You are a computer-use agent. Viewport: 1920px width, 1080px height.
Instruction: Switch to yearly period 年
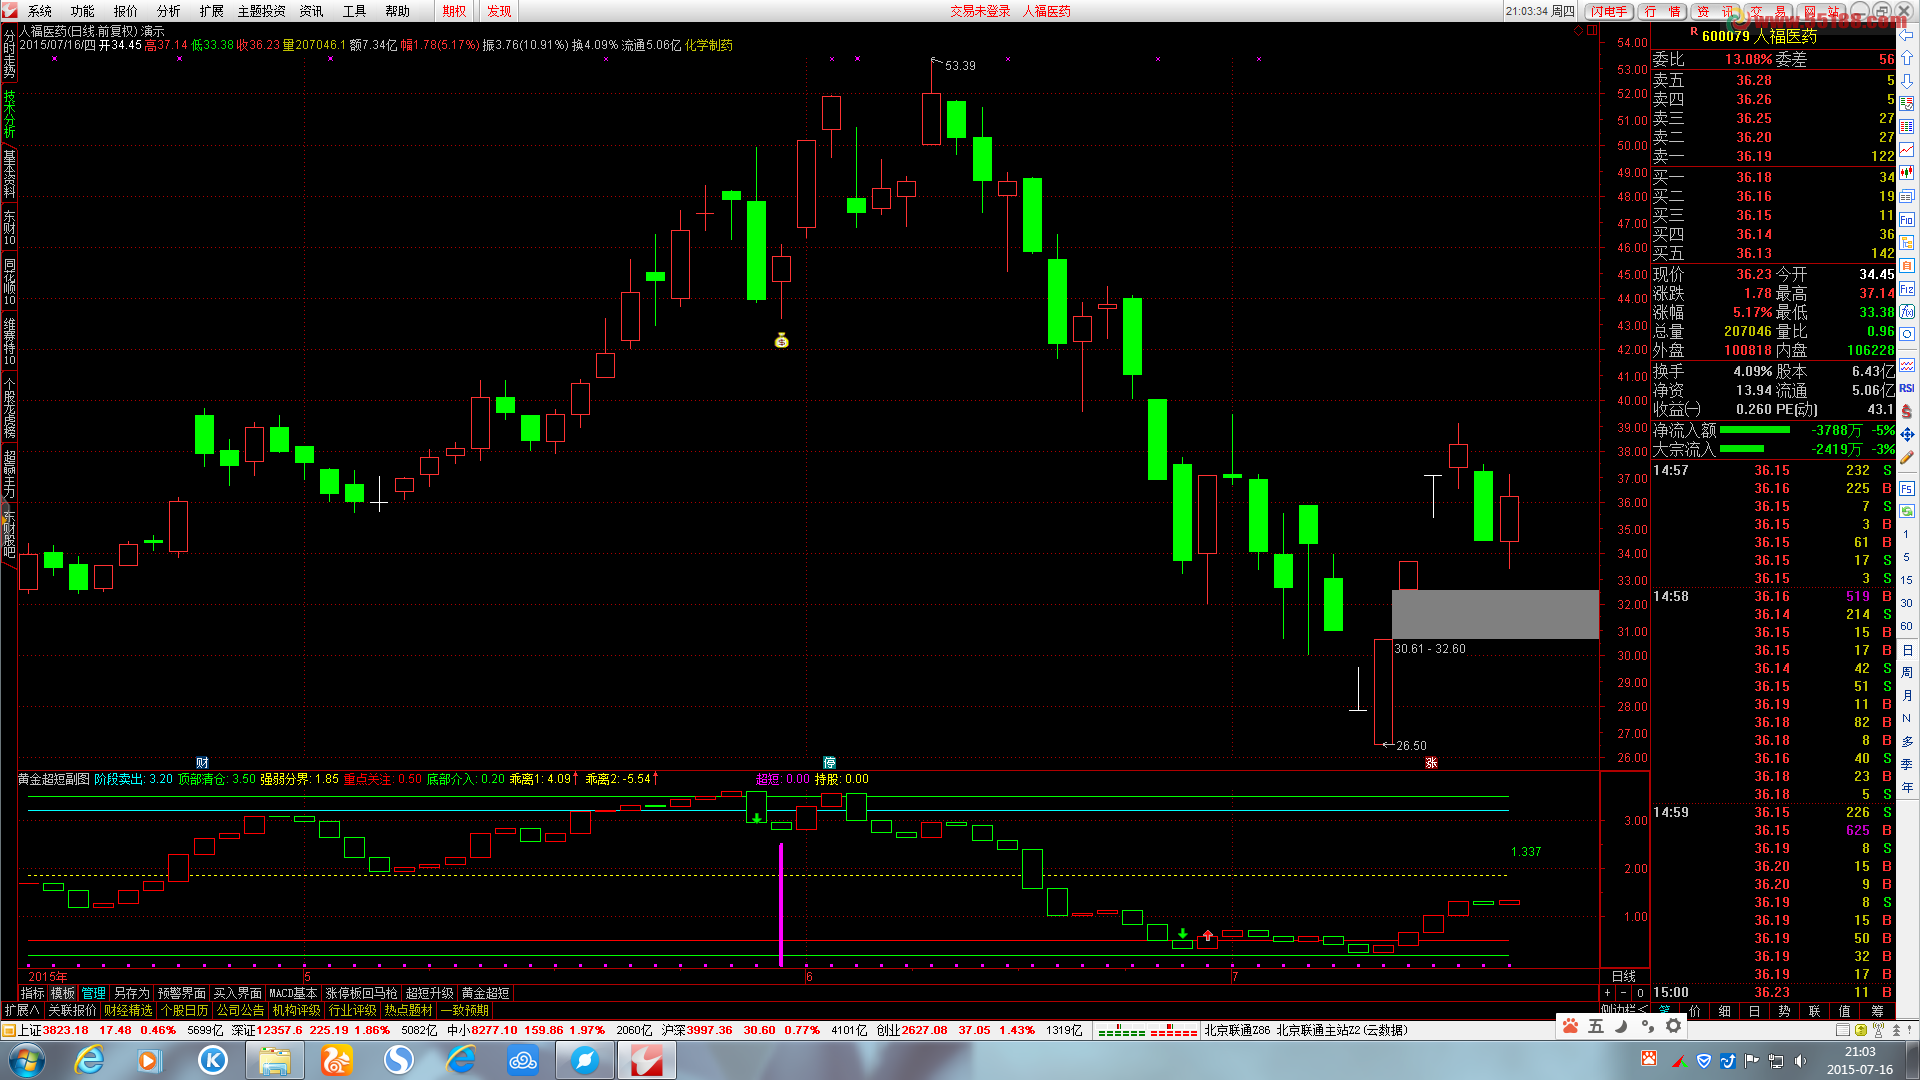1907,787
